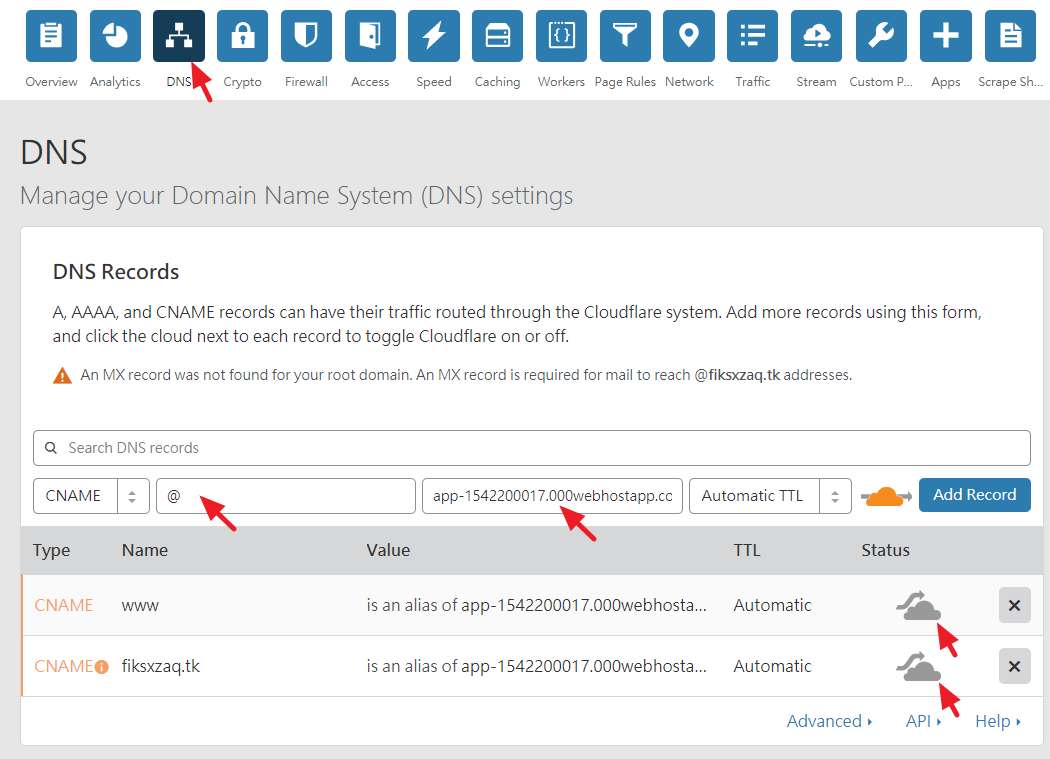Open the Analytics pie chart icon

click(115, 37)
